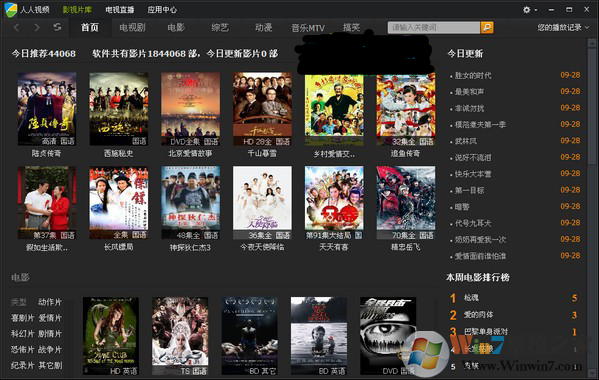Open 代号九耳犬 in today's updates

pos(473,223)
